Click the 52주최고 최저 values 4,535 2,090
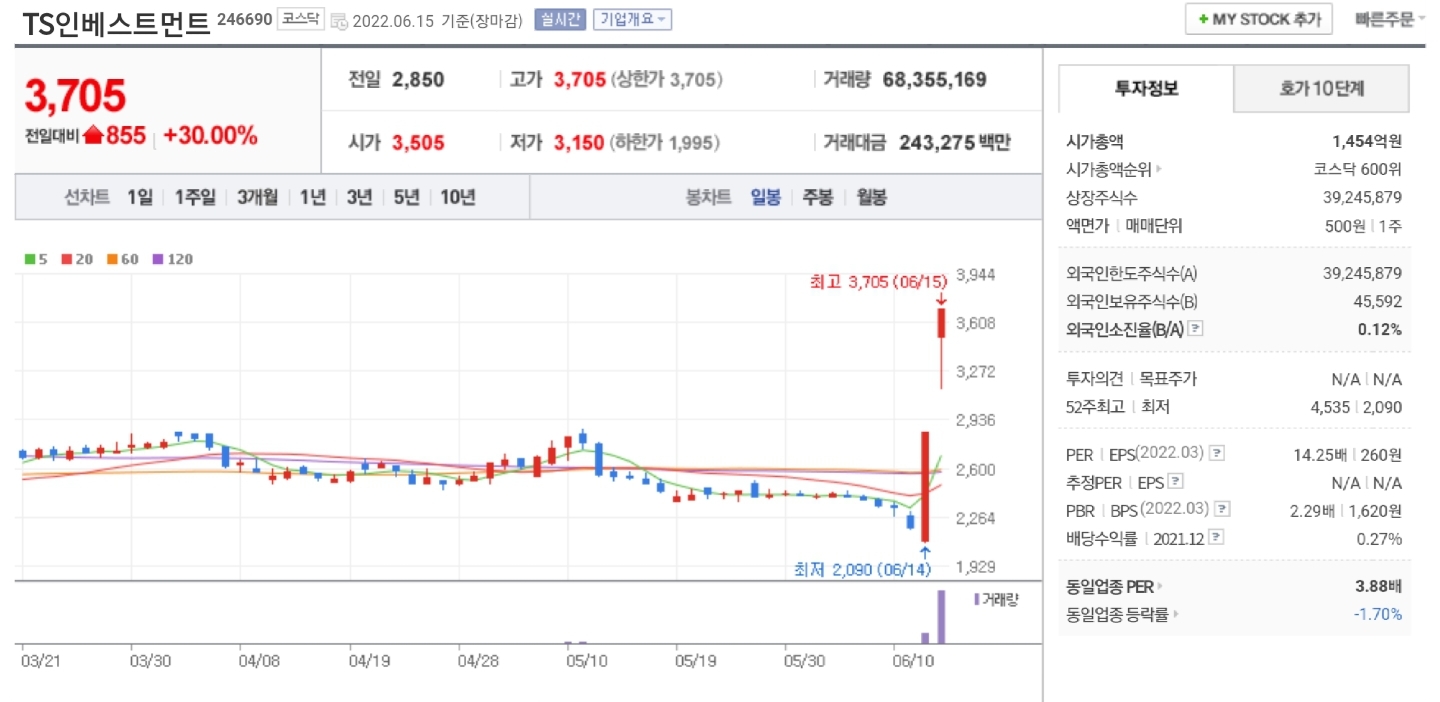 pyautogui.click(x=1357, y=406)
